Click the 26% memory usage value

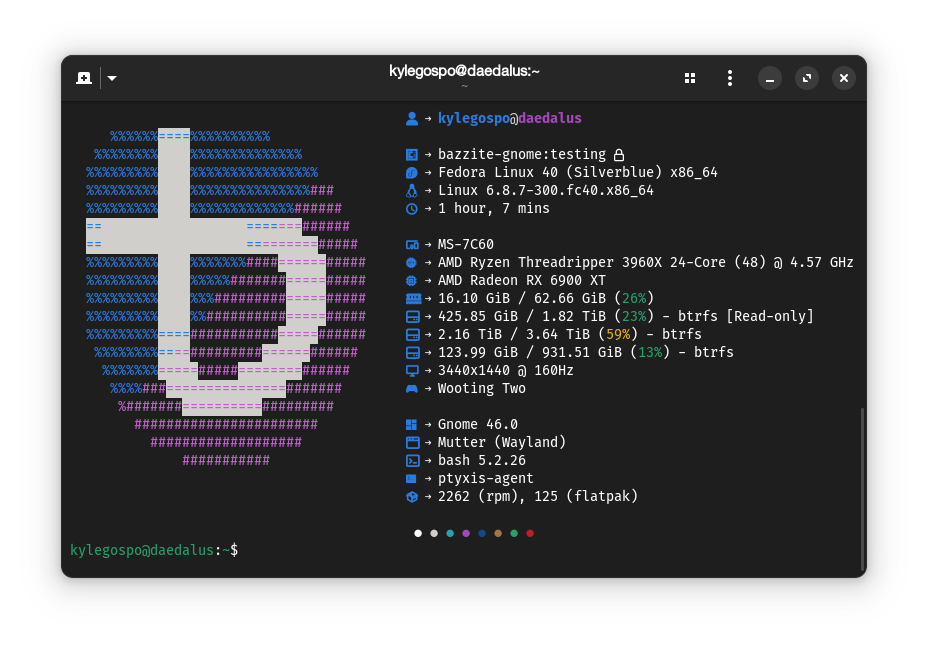point(634,298)
